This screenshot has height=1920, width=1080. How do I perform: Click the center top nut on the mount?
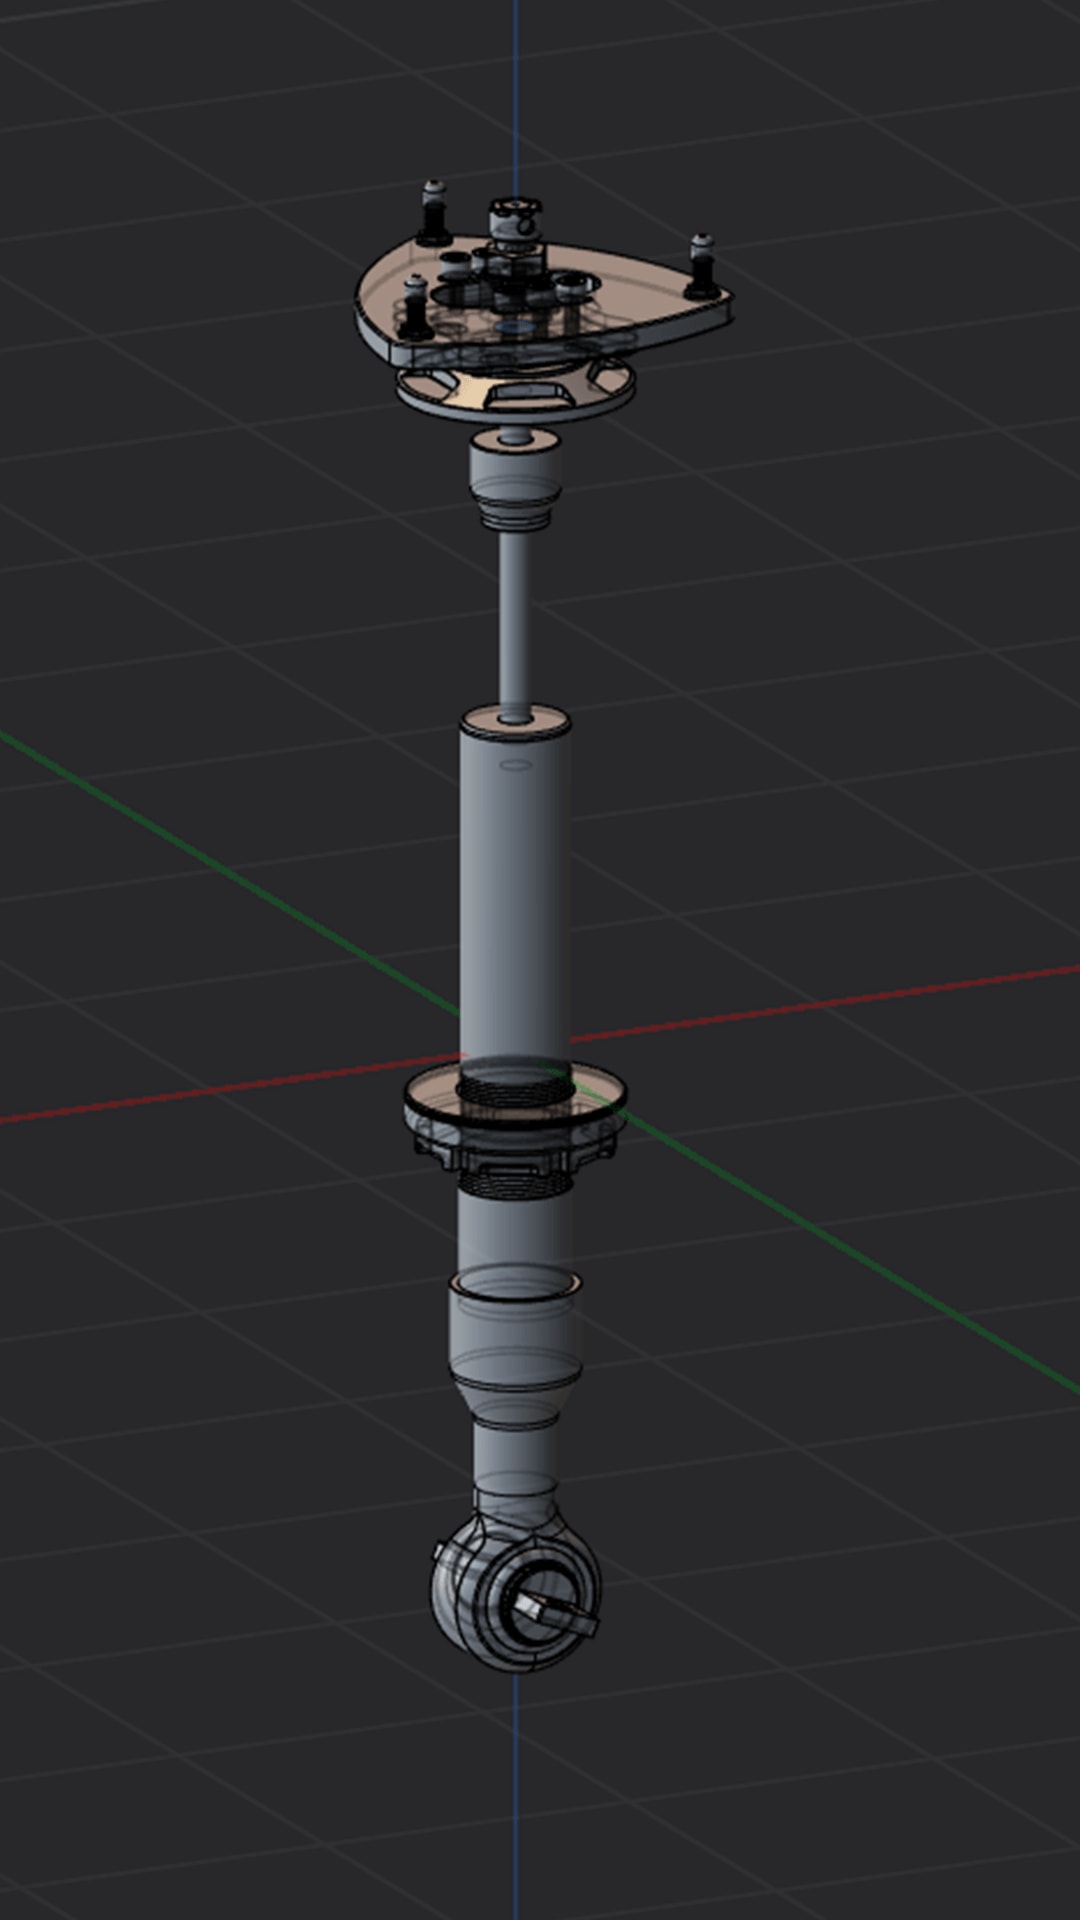click(x=514, y=215)
